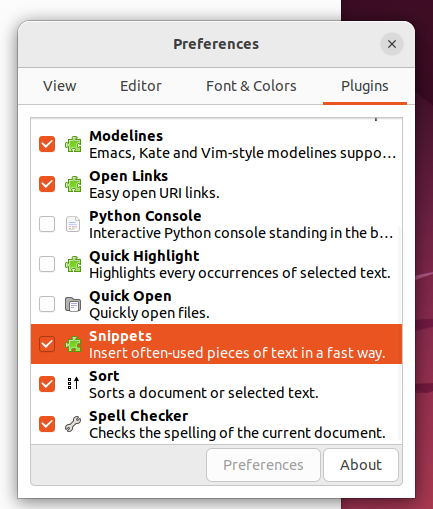Select 'Highlights every occurrences of selected text.'

pyautogui.click(x=240, y=273)
